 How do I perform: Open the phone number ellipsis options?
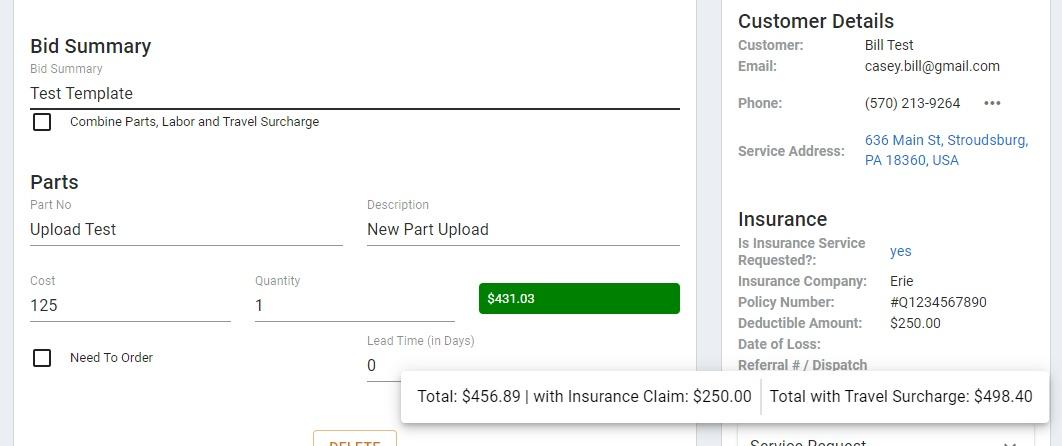tap(992, 104)
